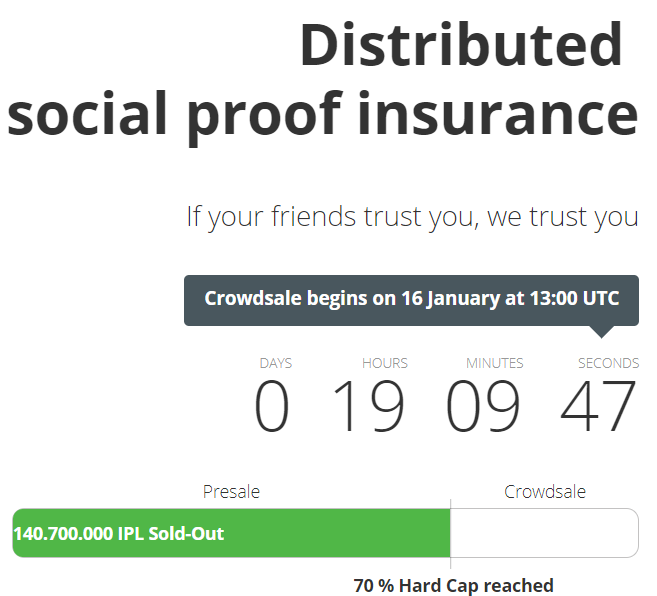Click the days counter showing 0
The height and width of the screenshot is (596, 657).
(x=272, y=405)
